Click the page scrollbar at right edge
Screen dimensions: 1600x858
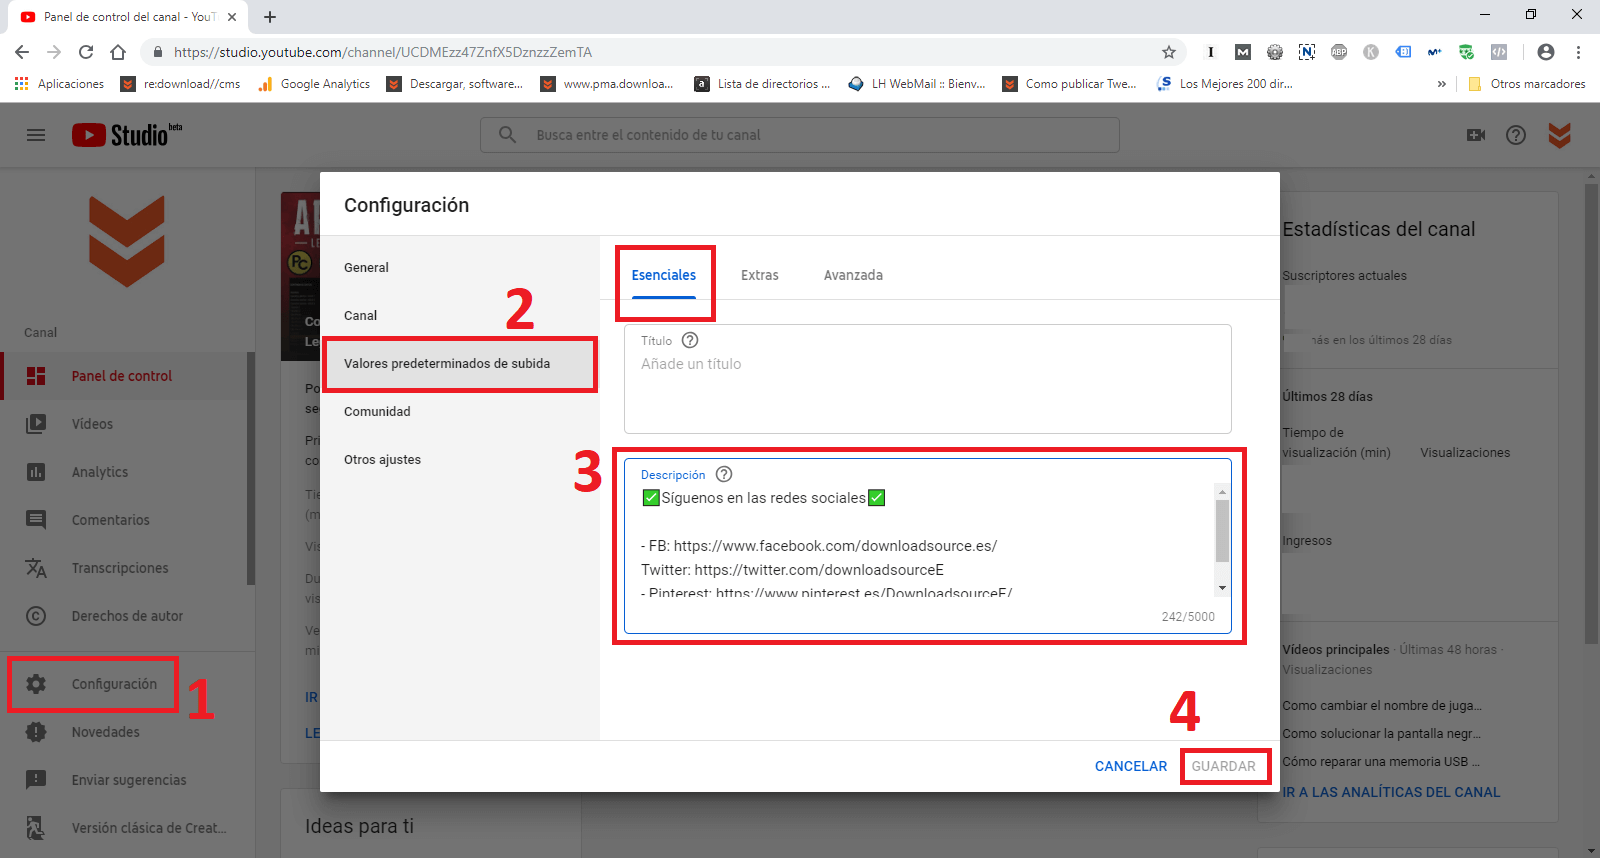click(x=1591, y=413)
